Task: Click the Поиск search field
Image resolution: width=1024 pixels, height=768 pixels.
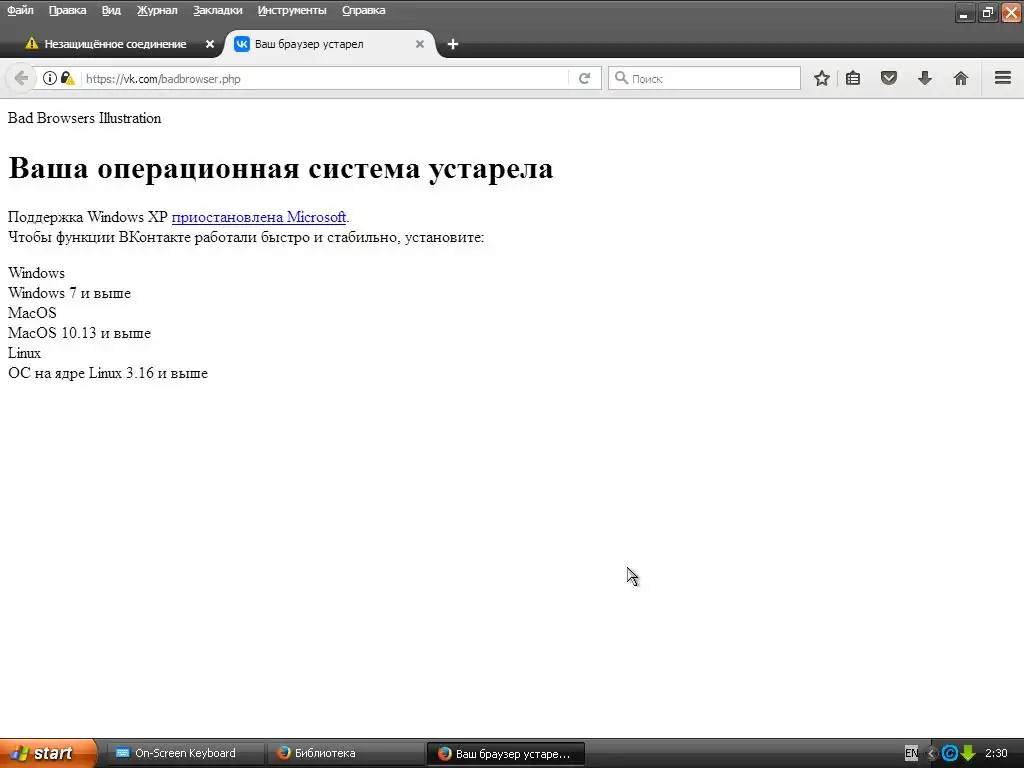Action: pos(704,78)
